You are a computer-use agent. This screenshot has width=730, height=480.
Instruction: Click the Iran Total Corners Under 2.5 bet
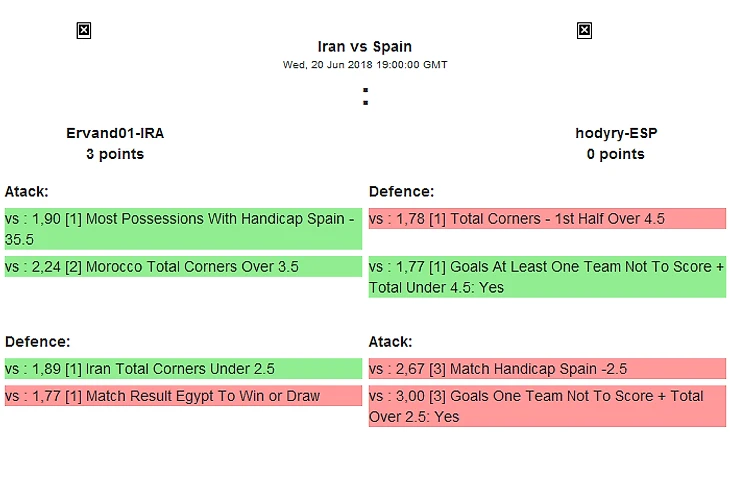pos(182,368)
